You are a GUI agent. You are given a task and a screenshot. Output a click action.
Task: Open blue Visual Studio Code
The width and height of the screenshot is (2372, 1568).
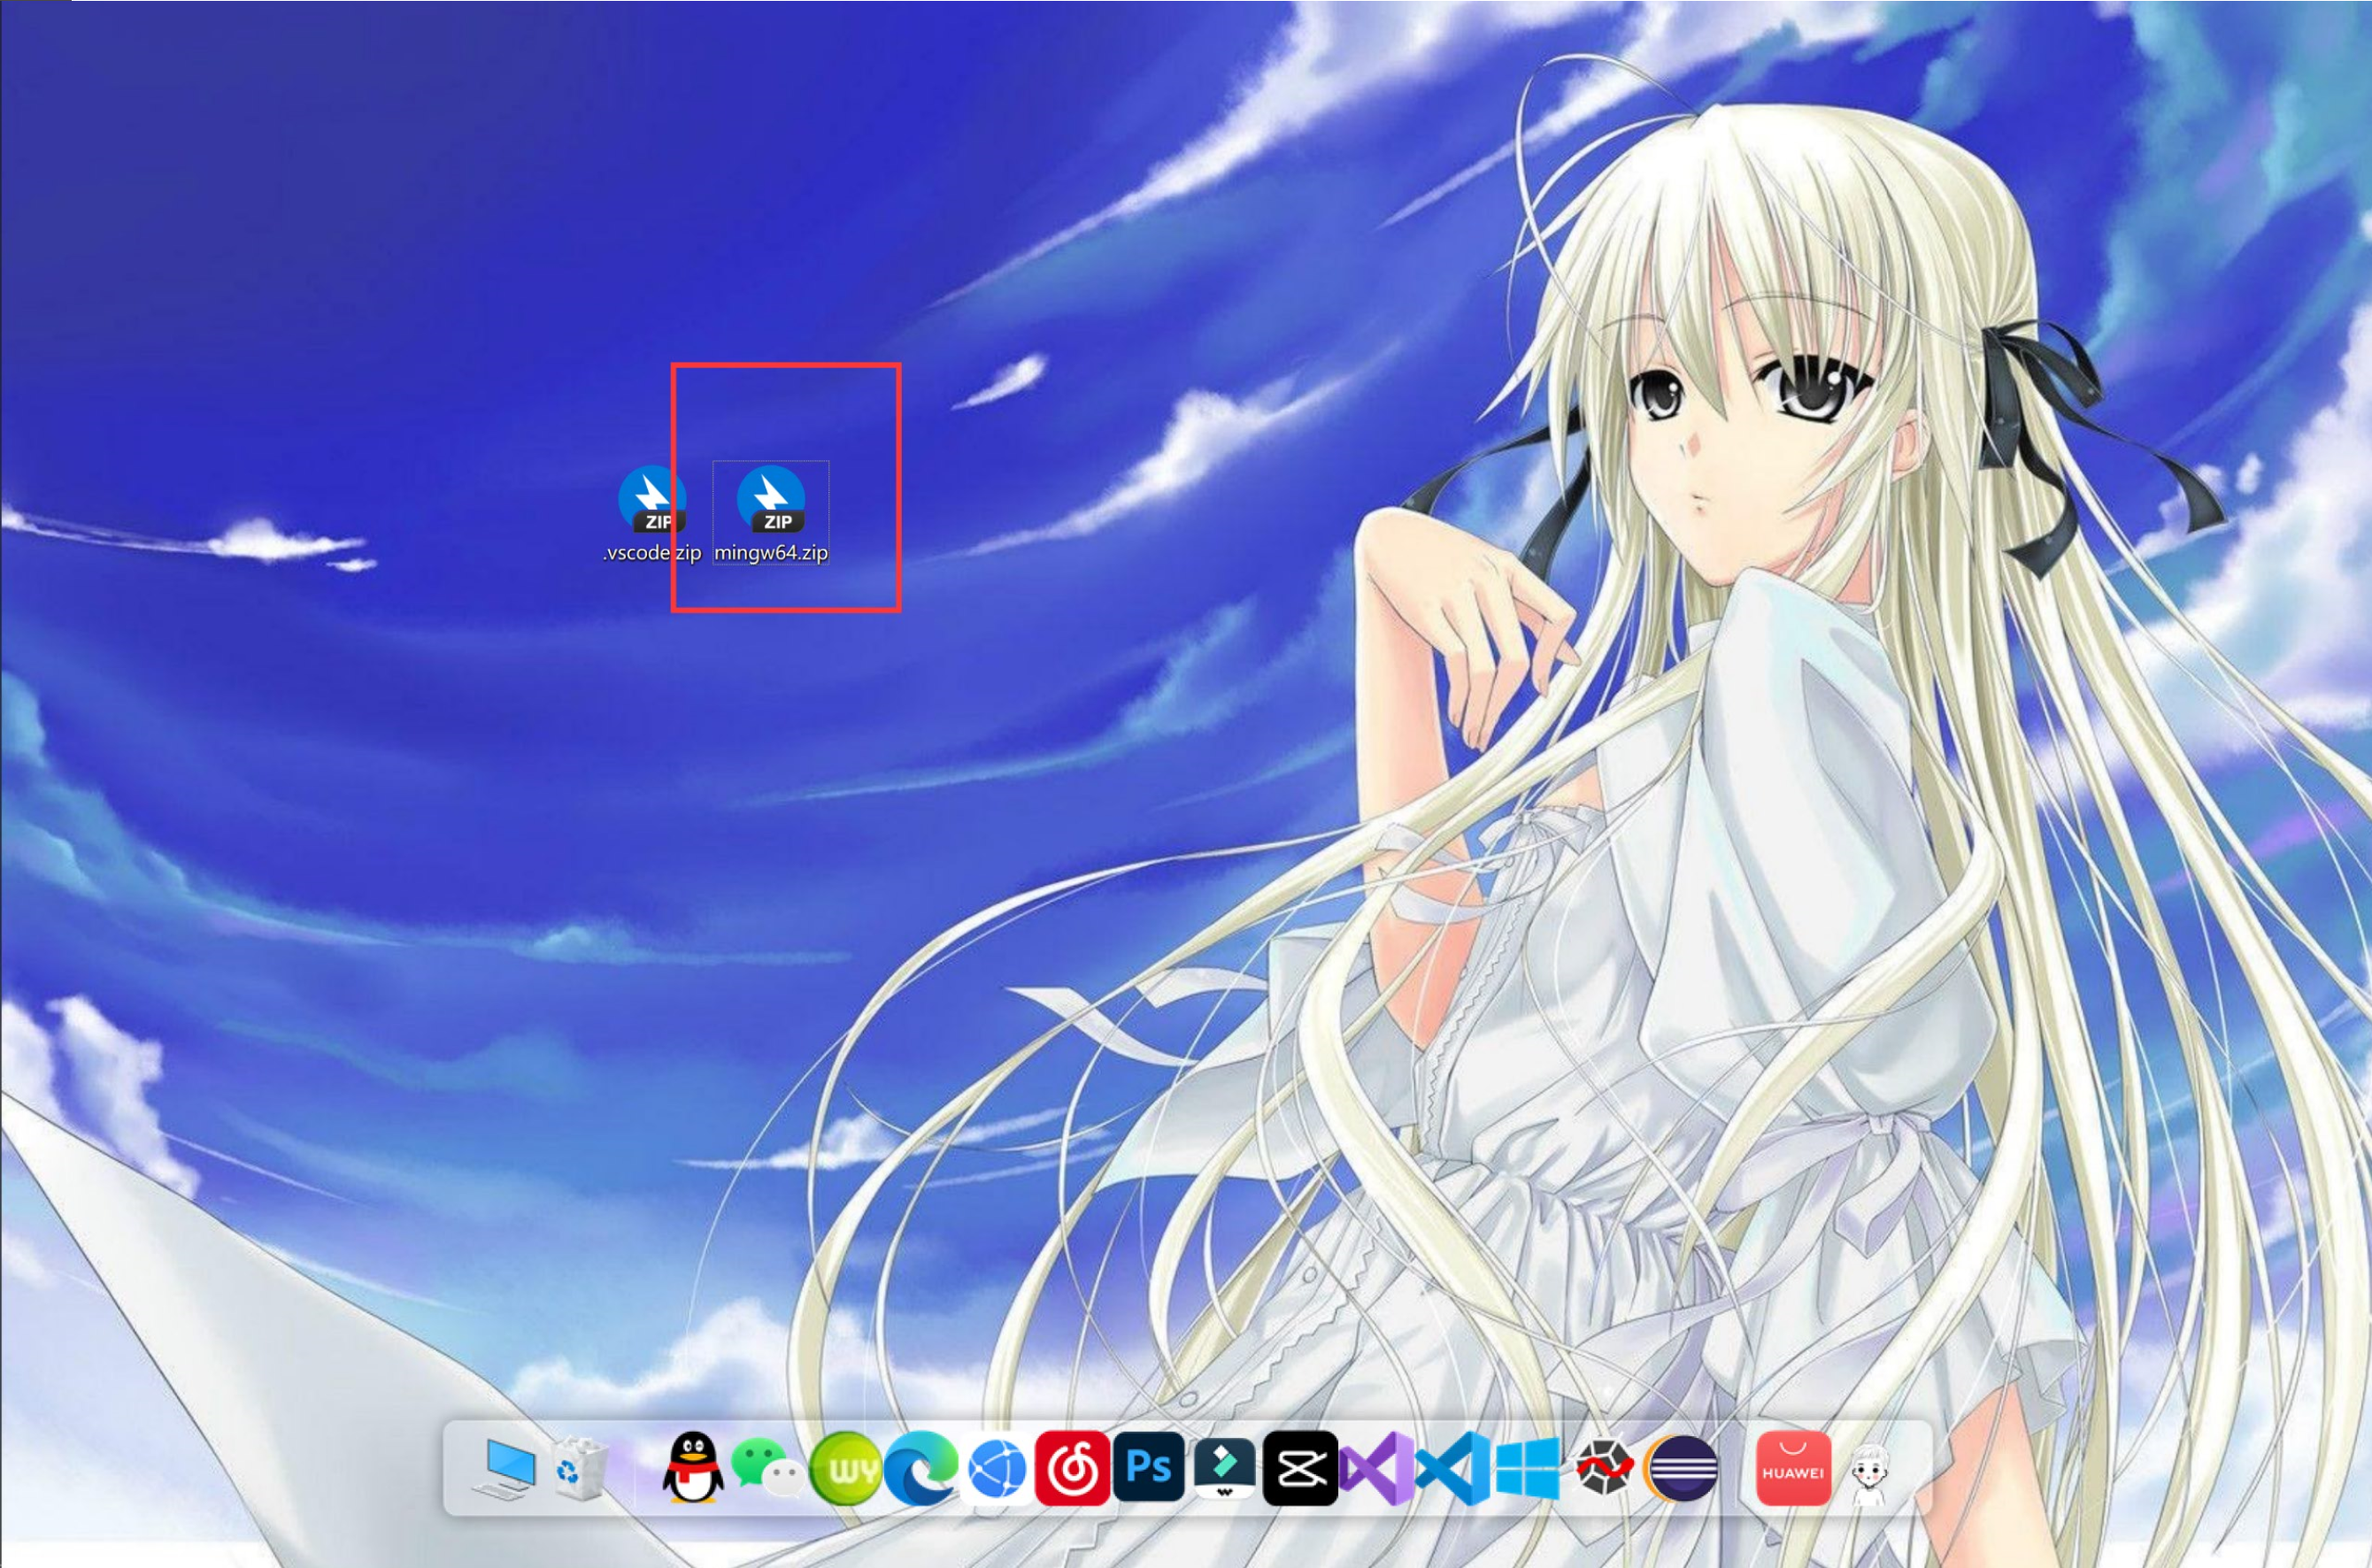tap(1452, 1468)
